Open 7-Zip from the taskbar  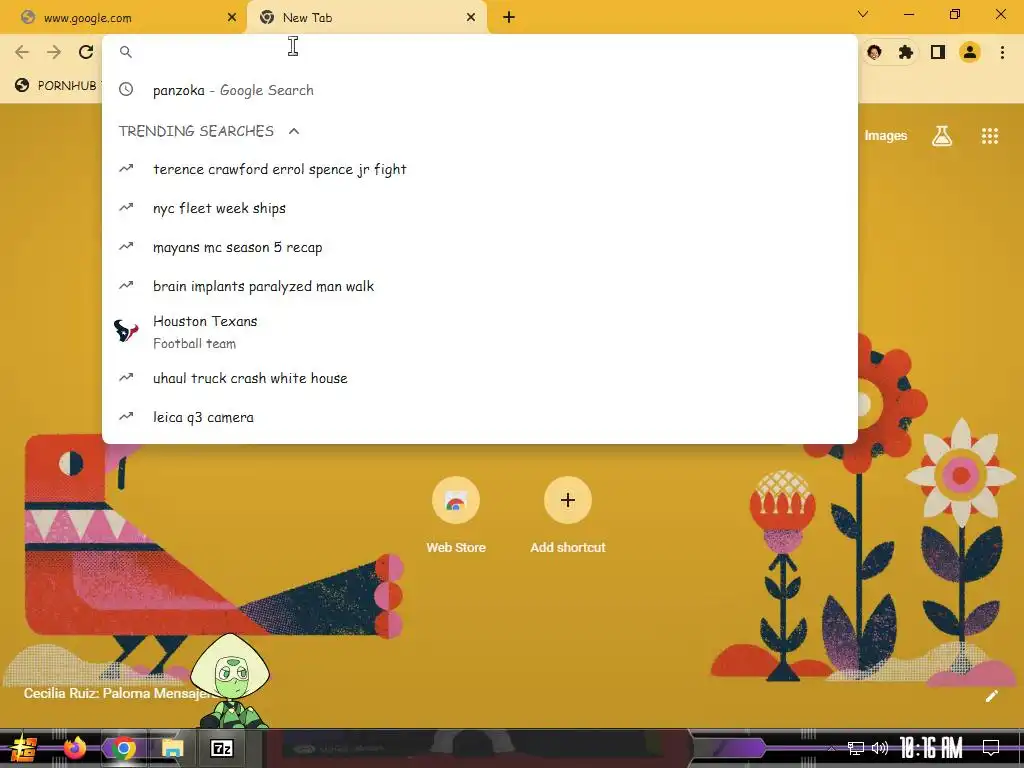coord(222,748)
